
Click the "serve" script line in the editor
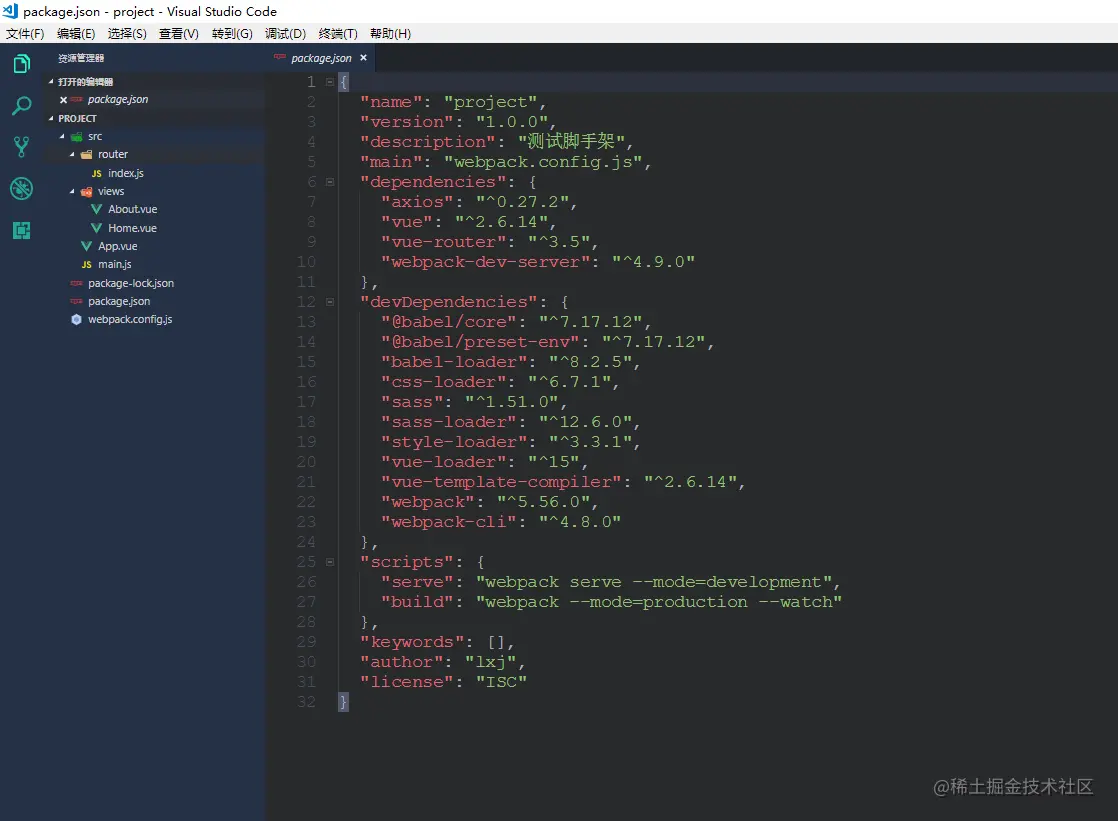pyautogui.click(x=611, y=582)
